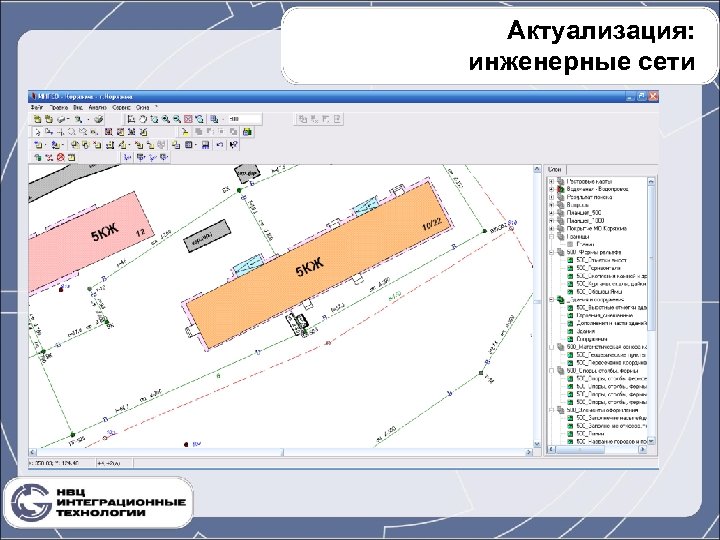Click the layer panel scroll-down arrow
The width and height of the screenshot is (720, 540).
click(651, 441)
